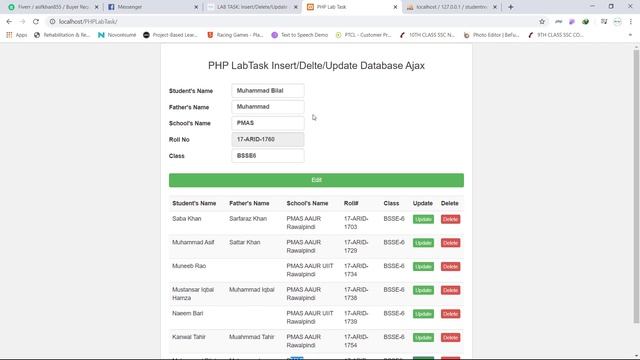Viewport: 640px width, 360px height.
Task: Open Racing Games bookmark
Action: point(235,35)
